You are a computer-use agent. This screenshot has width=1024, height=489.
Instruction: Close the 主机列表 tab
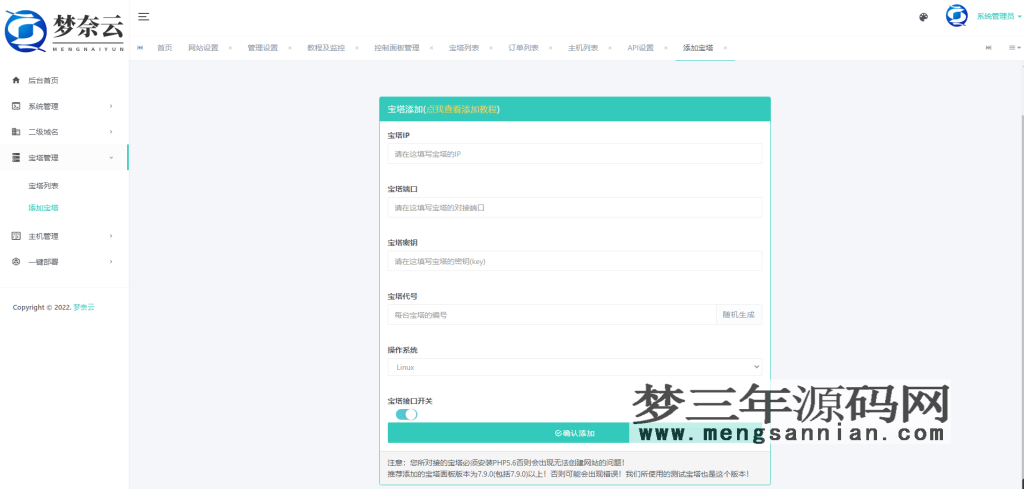[610, 48]
